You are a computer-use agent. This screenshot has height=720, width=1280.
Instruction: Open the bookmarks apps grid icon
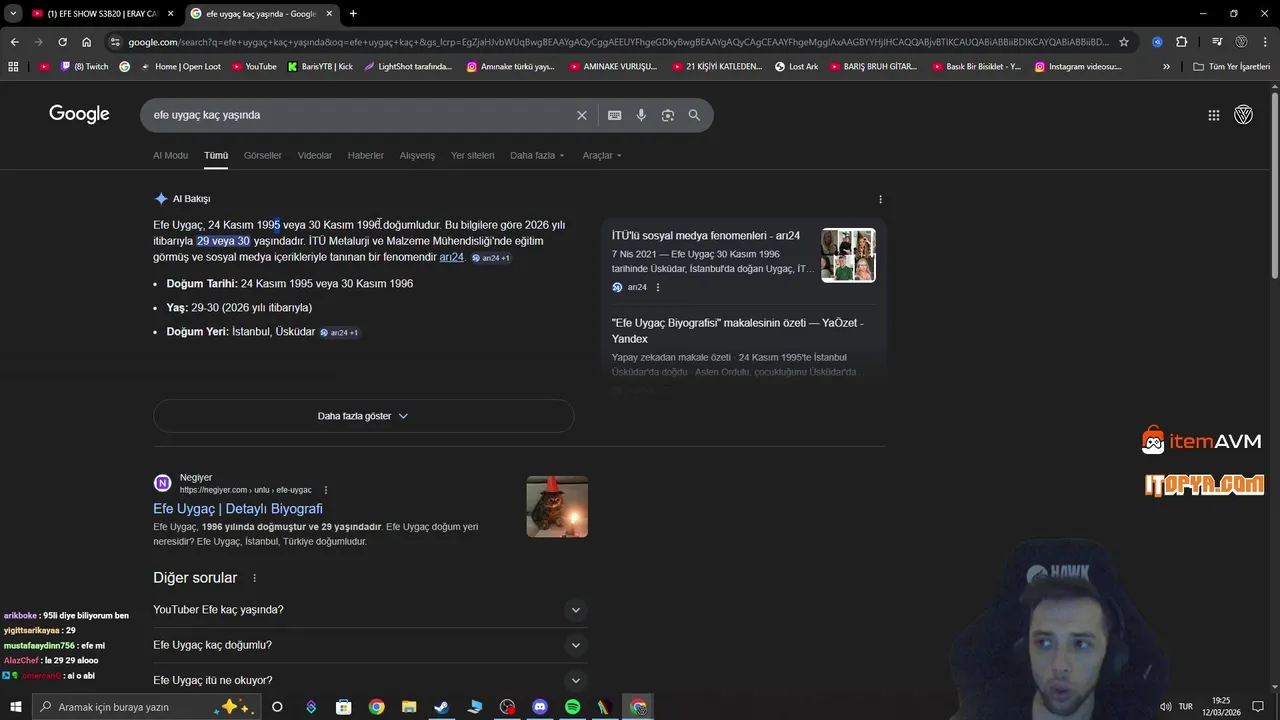click(13, 66)
